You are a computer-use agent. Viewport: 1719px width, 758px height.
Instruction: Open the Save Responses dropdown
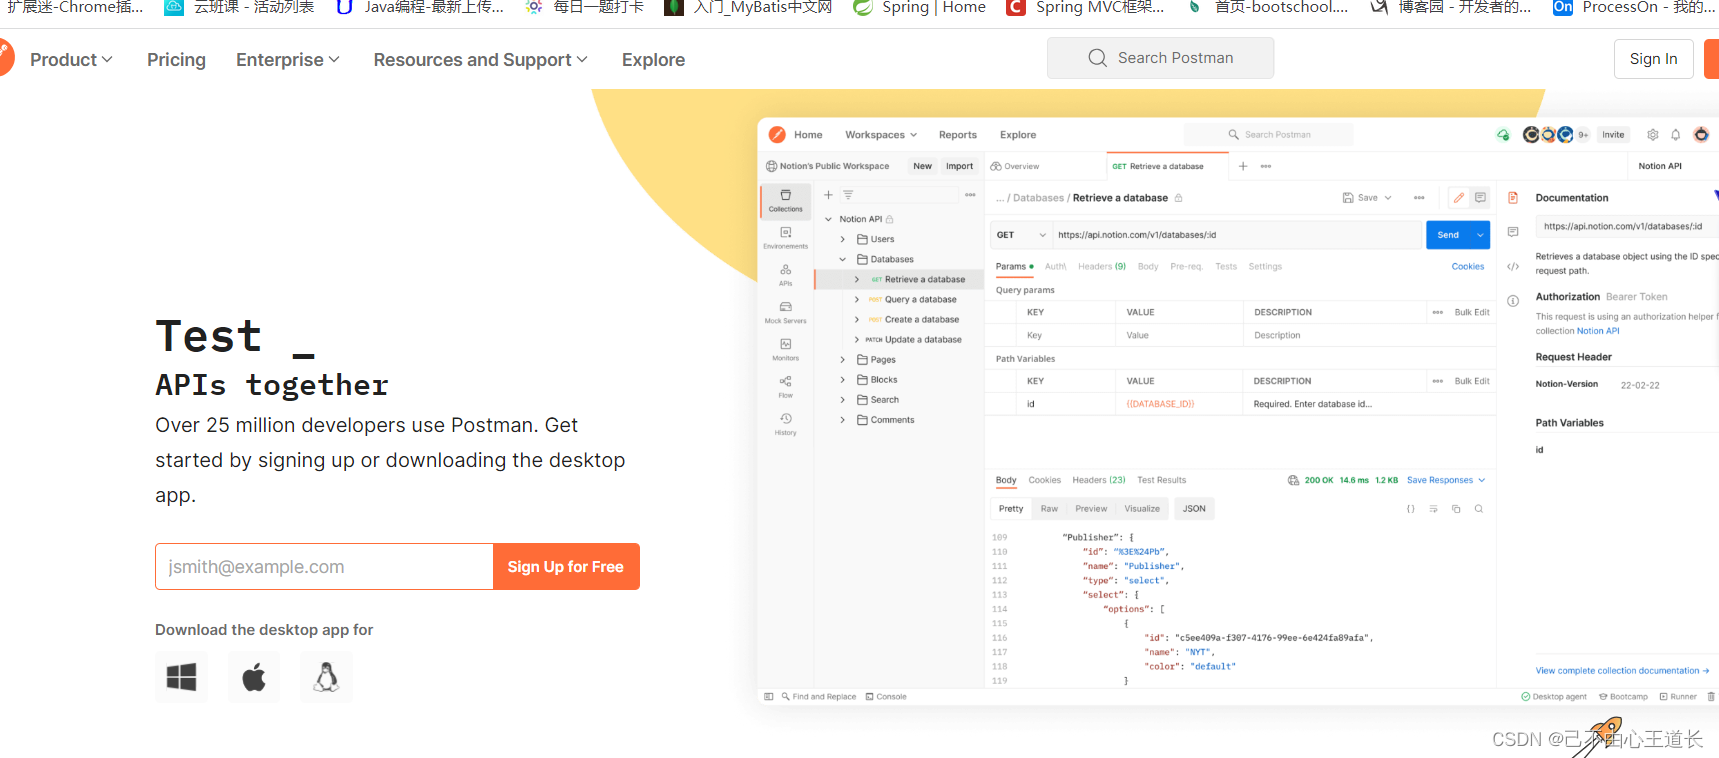[x=1446, y=480]
